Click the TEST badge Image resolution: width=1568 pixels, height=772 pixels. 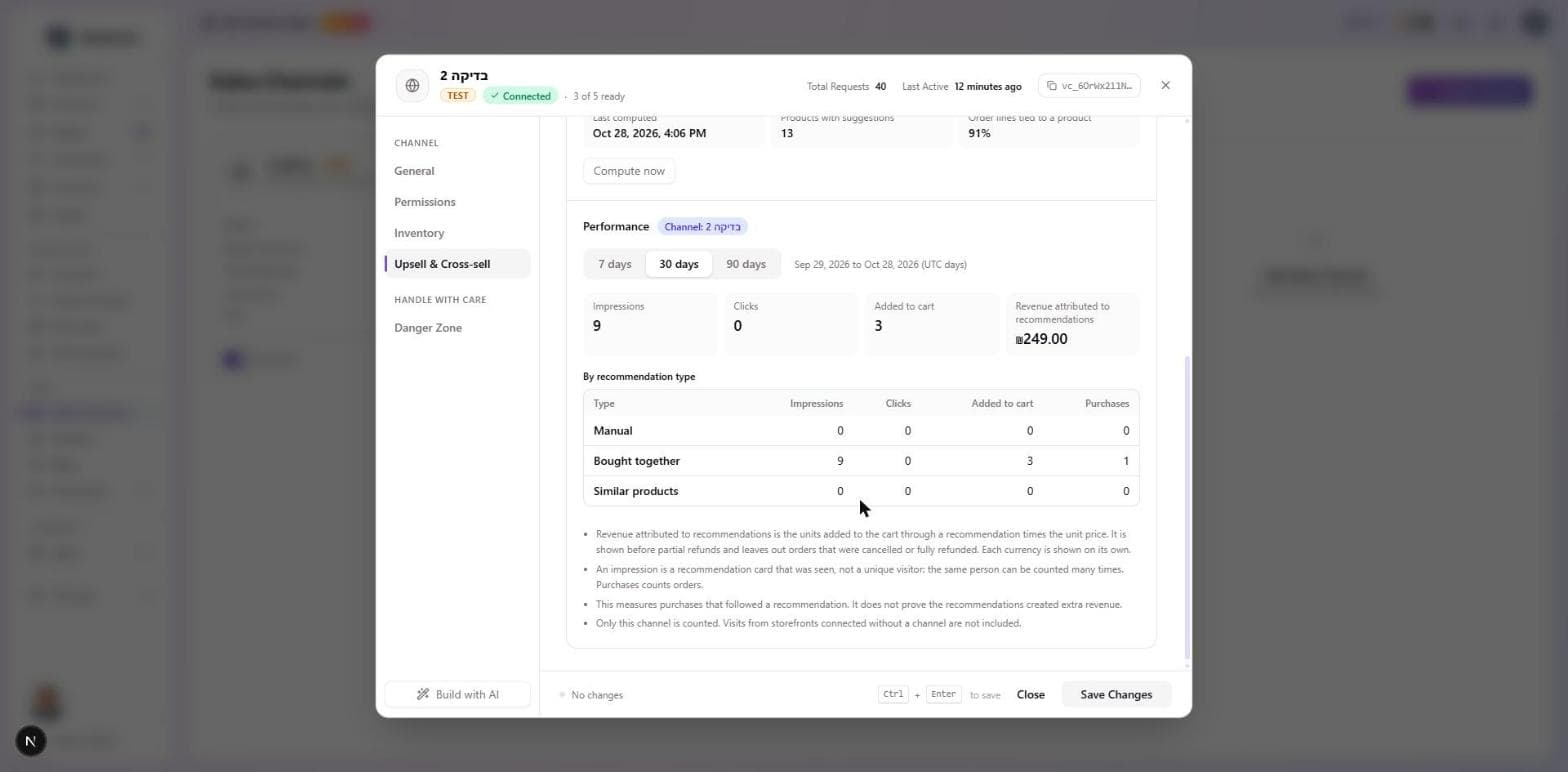coord(458,96)
